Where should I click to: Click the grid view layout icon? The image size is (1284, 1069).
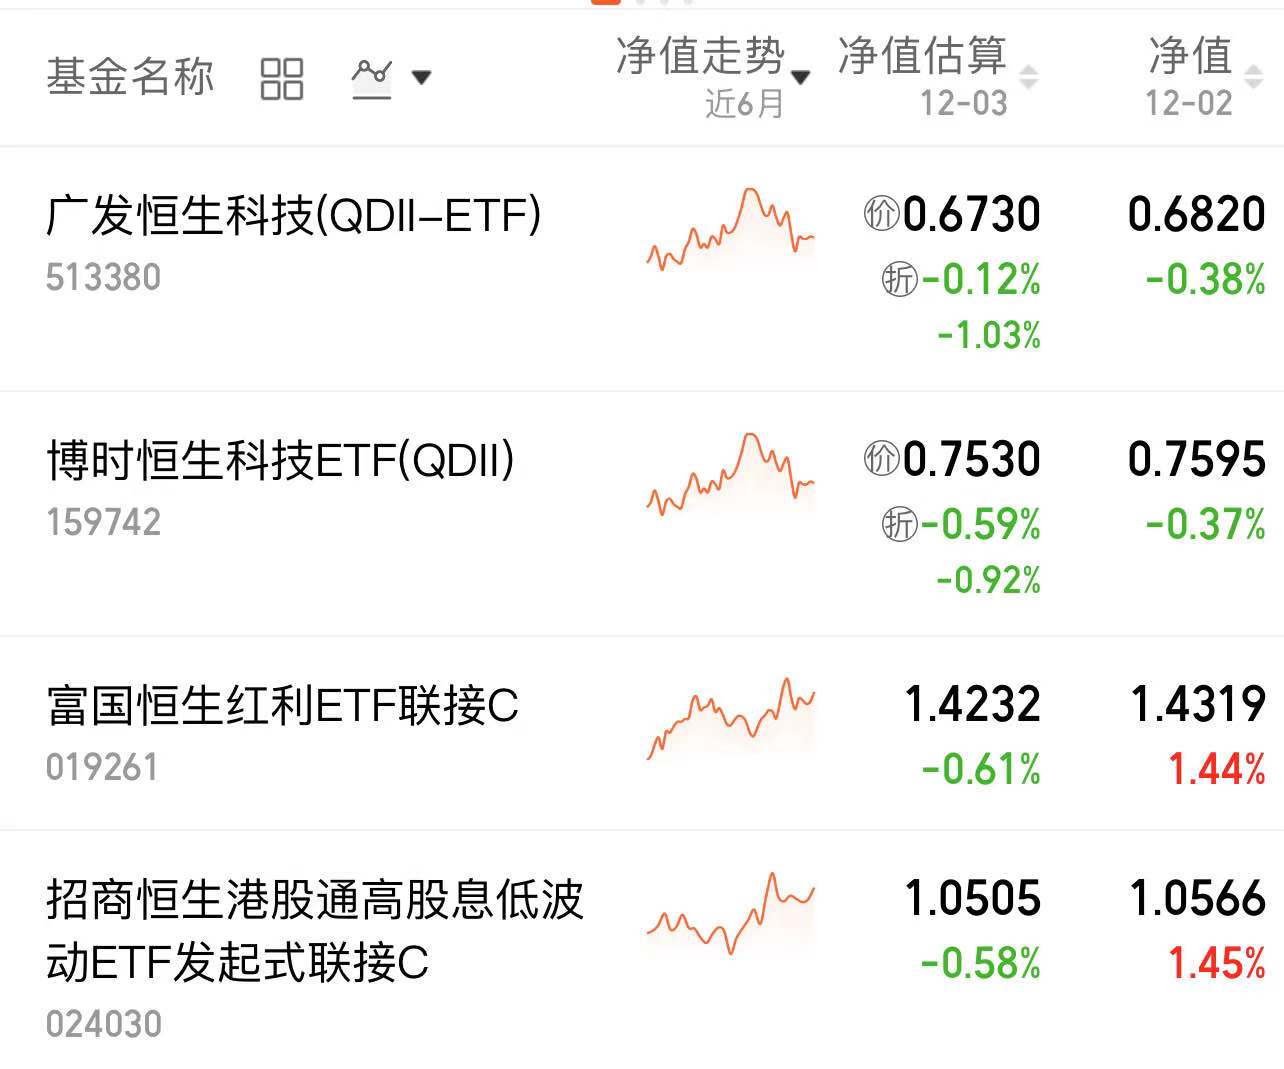click(281, 78)
